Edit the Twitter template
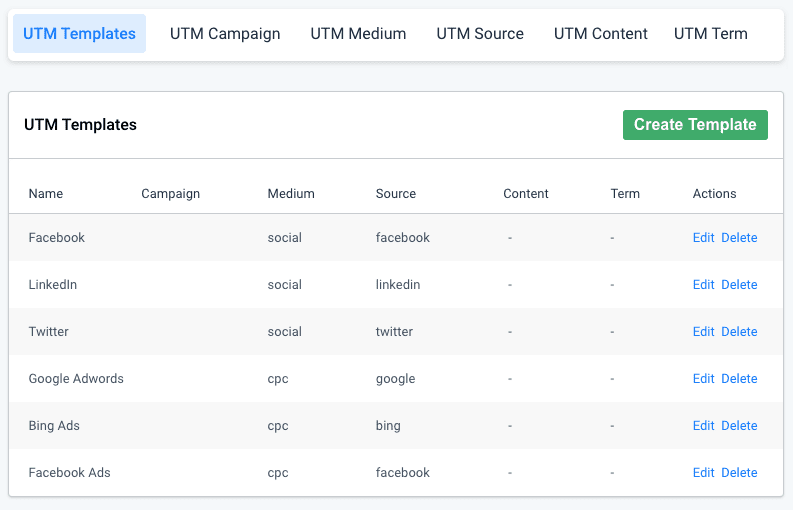 (703, 332)
